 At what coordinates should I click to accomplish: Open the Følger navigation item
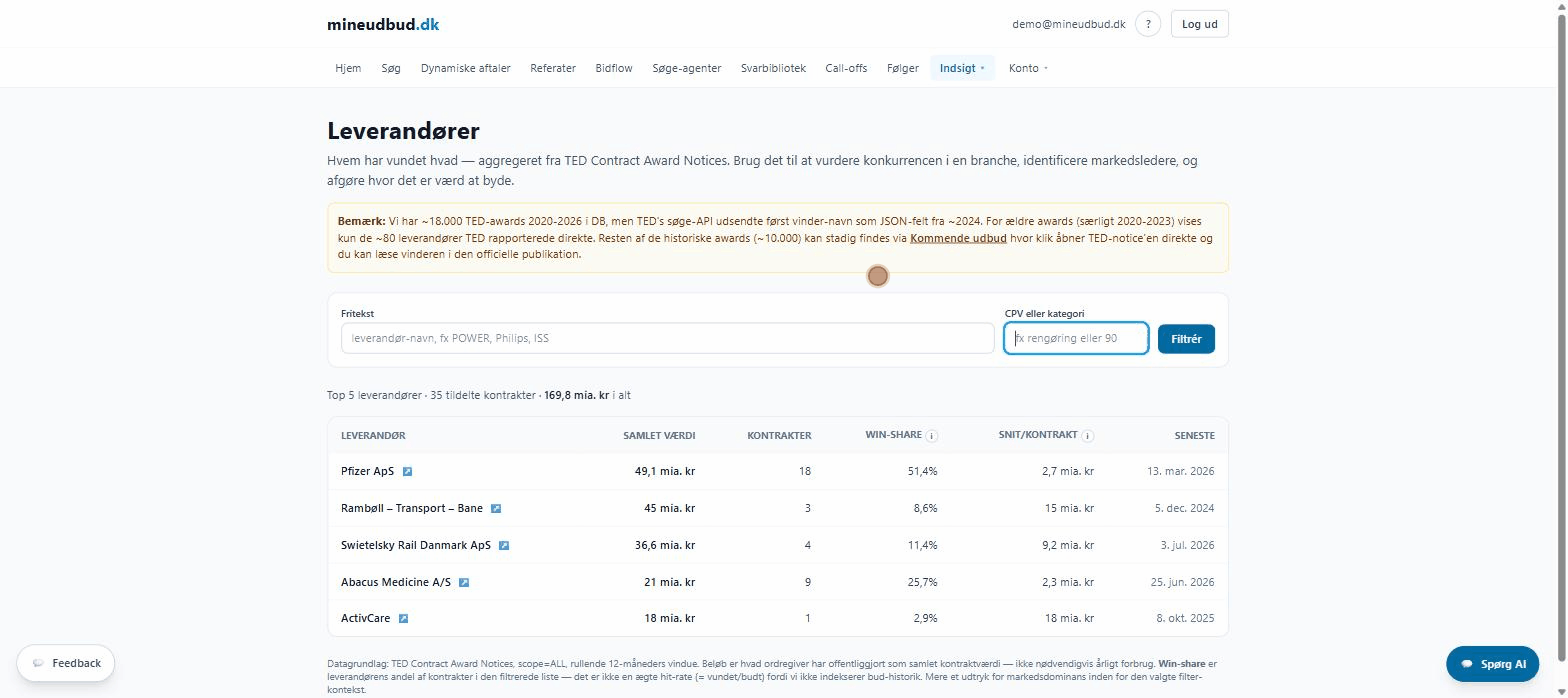[x=903, y=68]
